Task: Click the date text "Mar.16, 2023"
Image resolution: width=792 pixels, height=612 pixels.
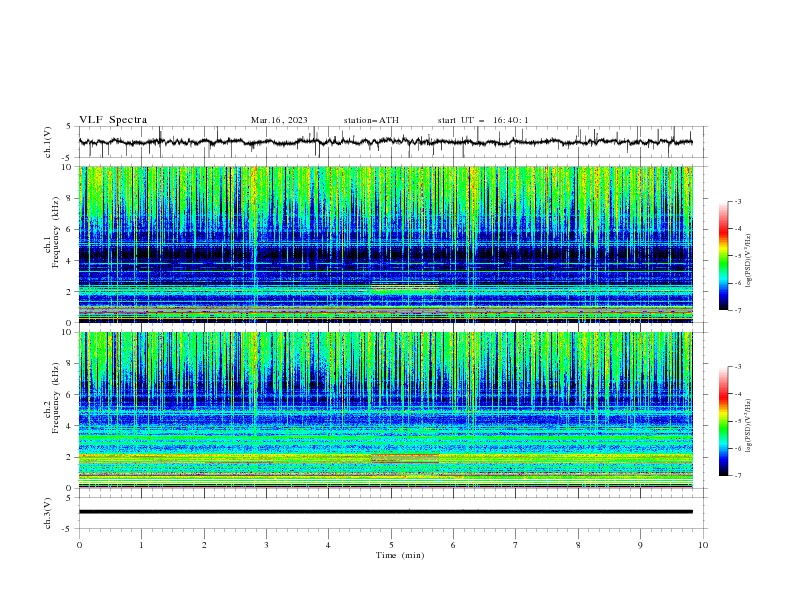Action: (x=279, y=120)
